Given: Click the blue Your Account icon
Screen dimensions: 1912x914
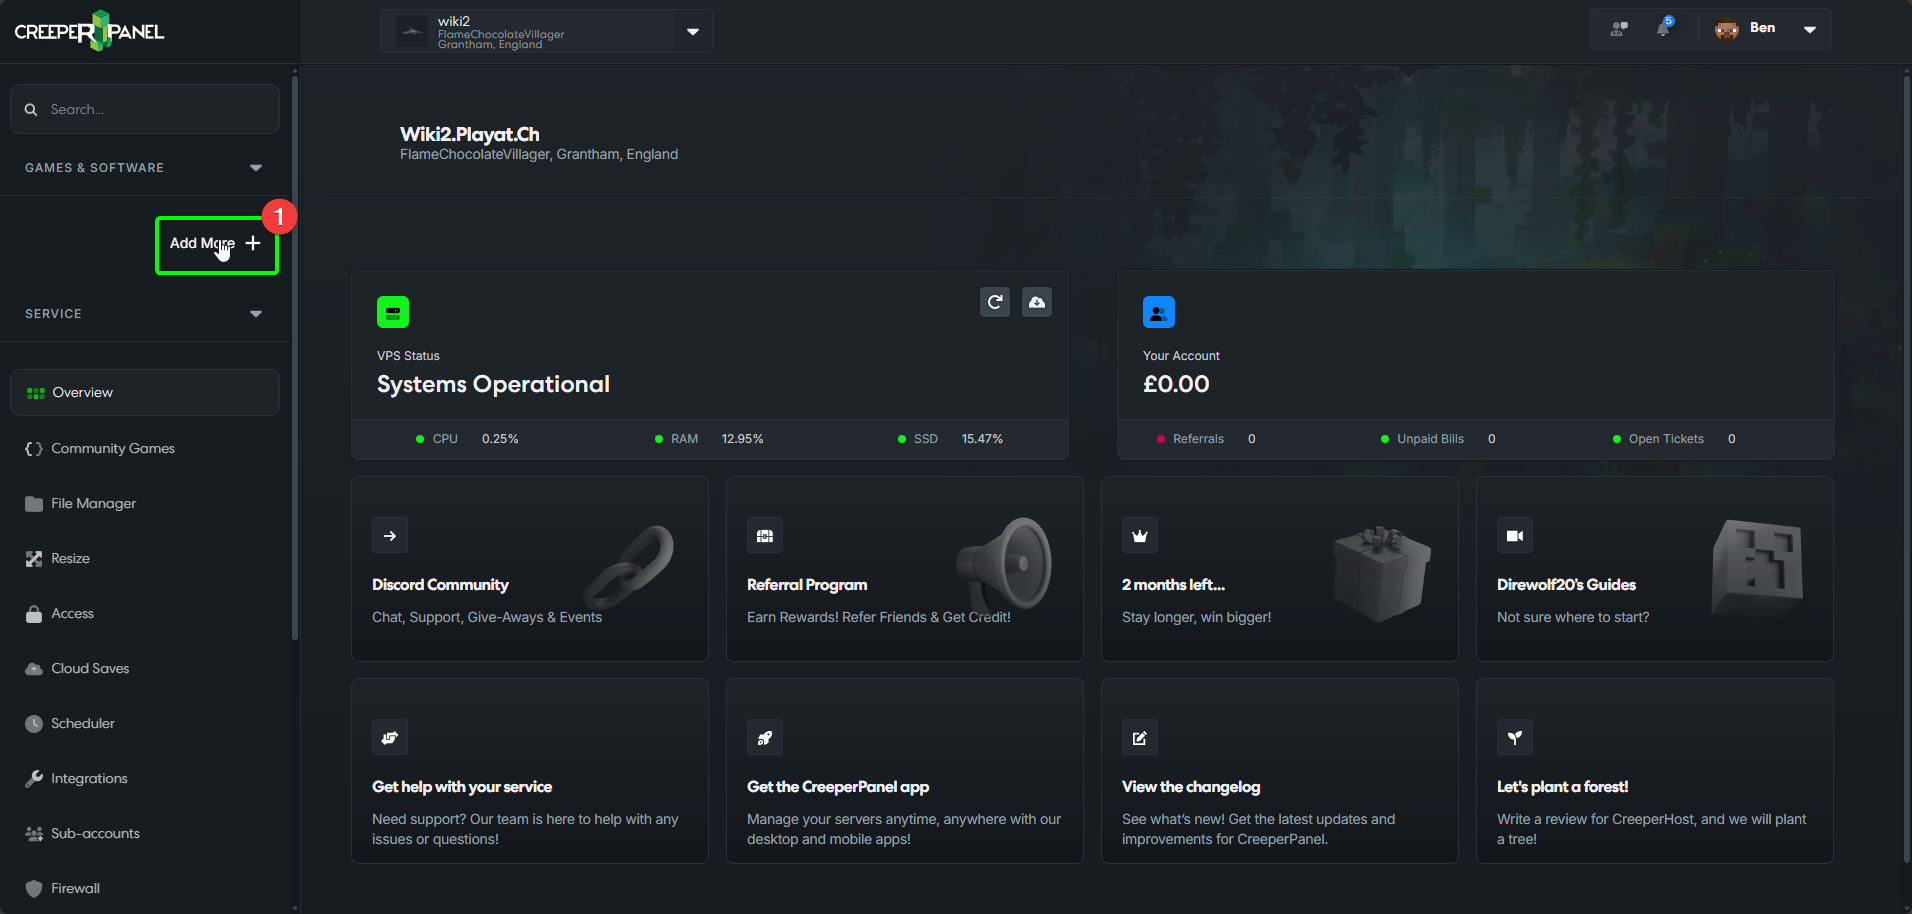Looking at the screenshot, I should click(x=1158, y=312).
